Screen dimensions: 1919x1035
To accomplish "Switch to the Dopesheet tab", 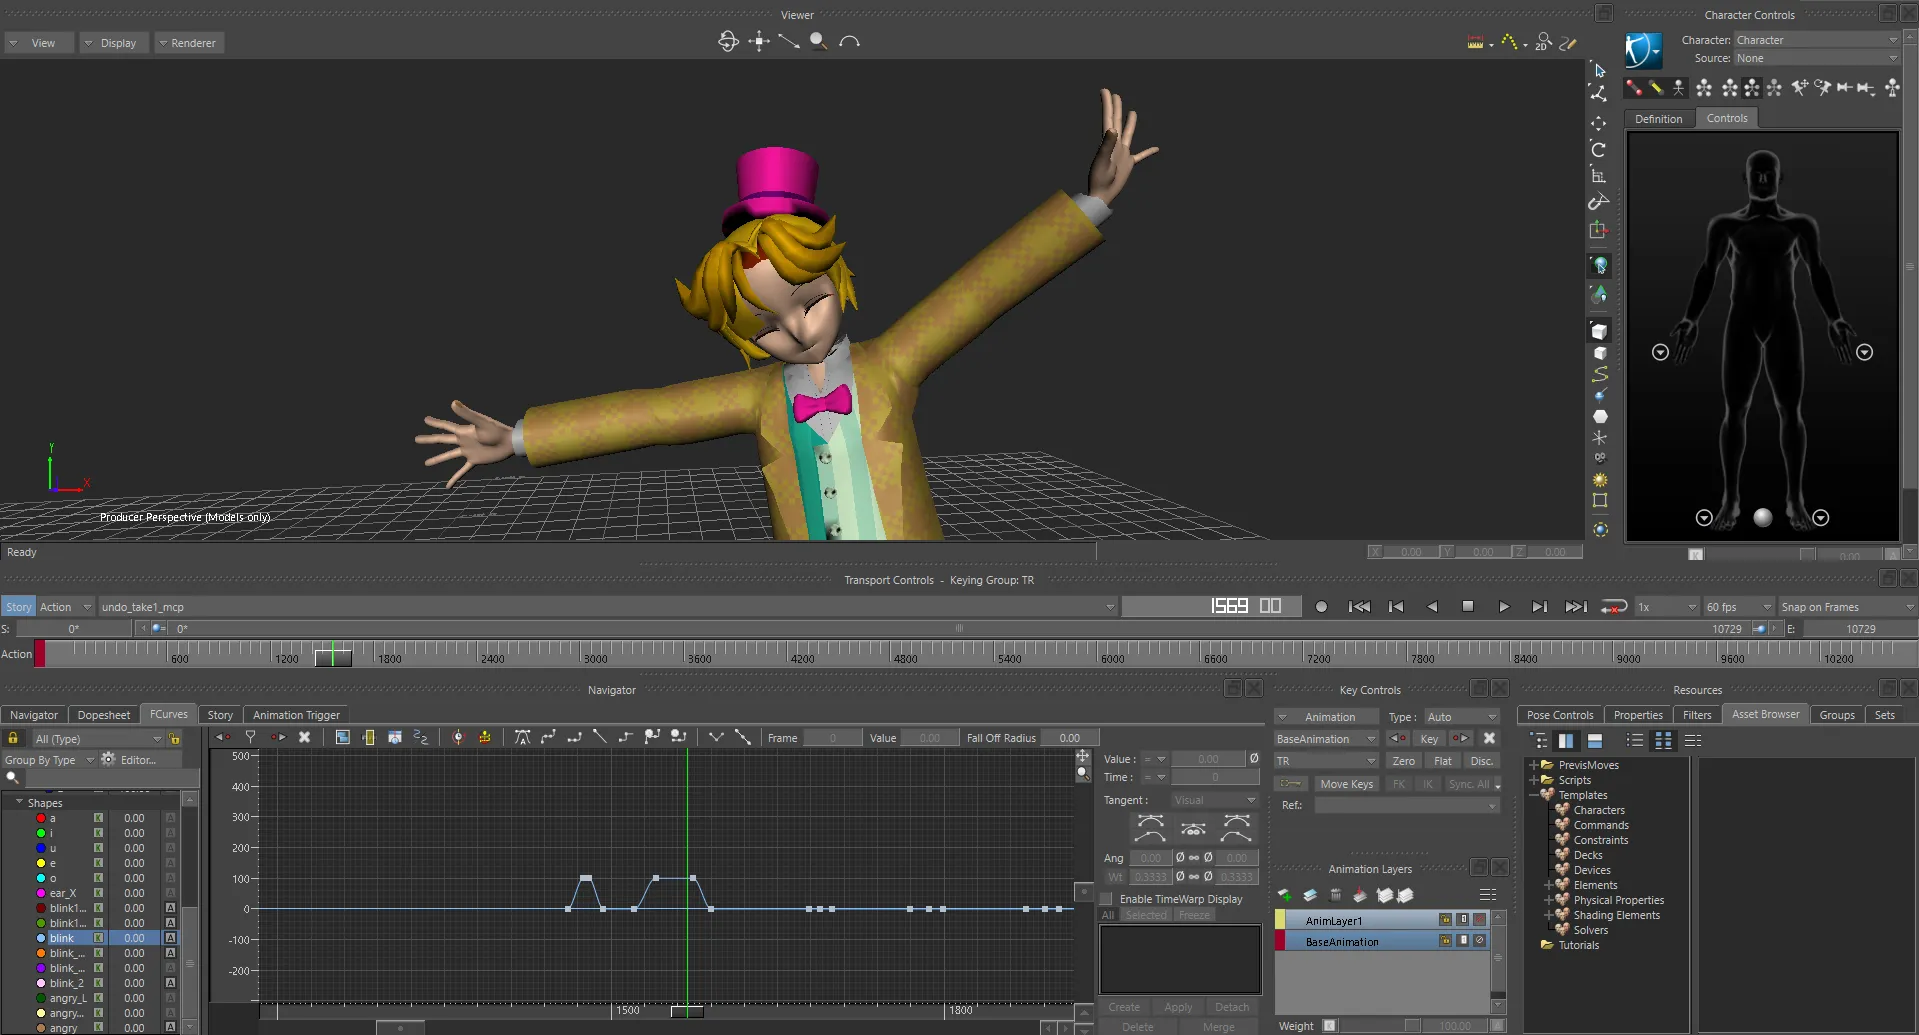I will 104,715.
